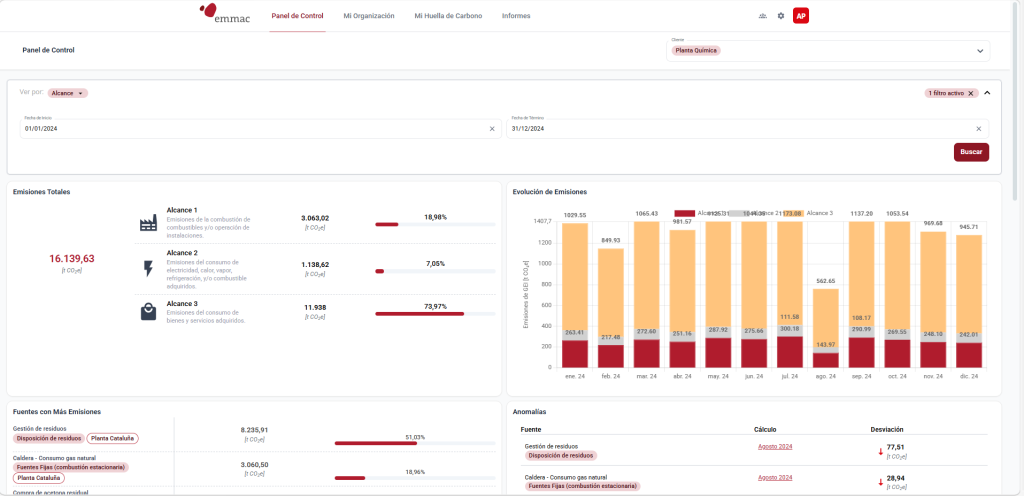Image resolution: width=1024 pixels, height=496 pixels.
Task: Click the Alcance 1 factory icon
Action: (x=149, y=224)
